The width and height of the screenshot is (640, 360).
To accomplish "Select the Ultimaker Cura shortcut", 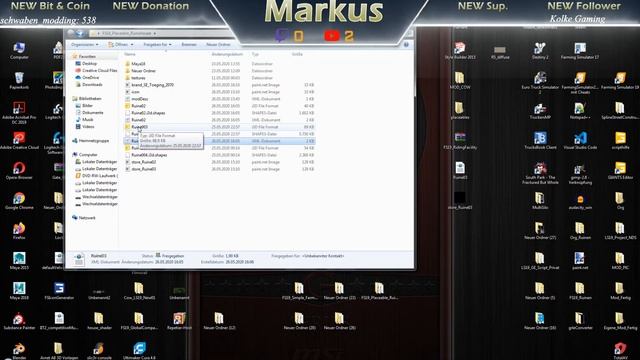I will (x=139, y=351).
